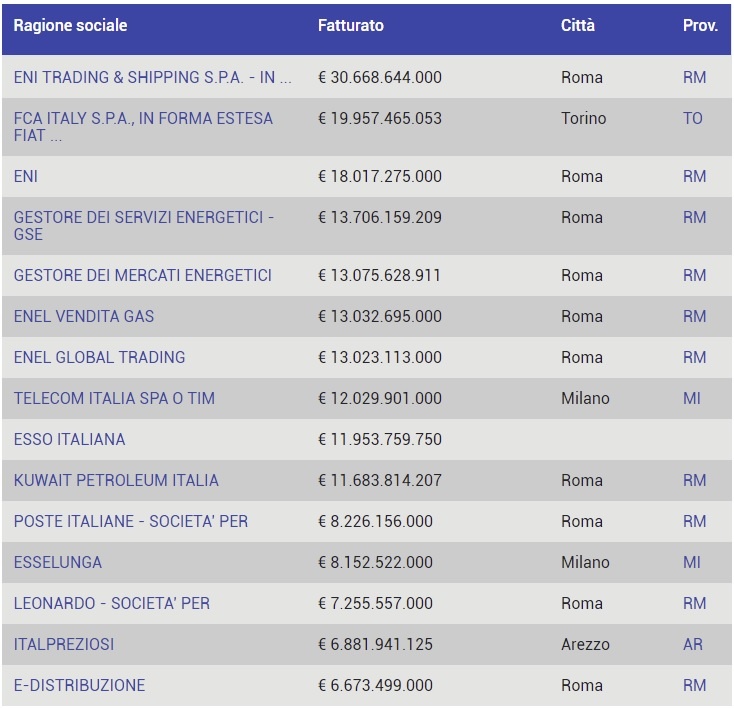
Task: Open the E-DISTRIBUZIONE company link
Action: click(79, 686)
